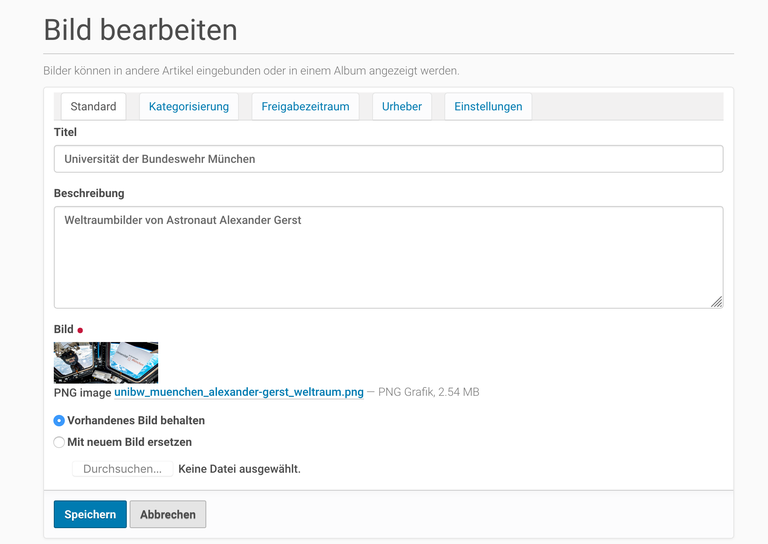Open the Urheber tab

coord(402,106)
